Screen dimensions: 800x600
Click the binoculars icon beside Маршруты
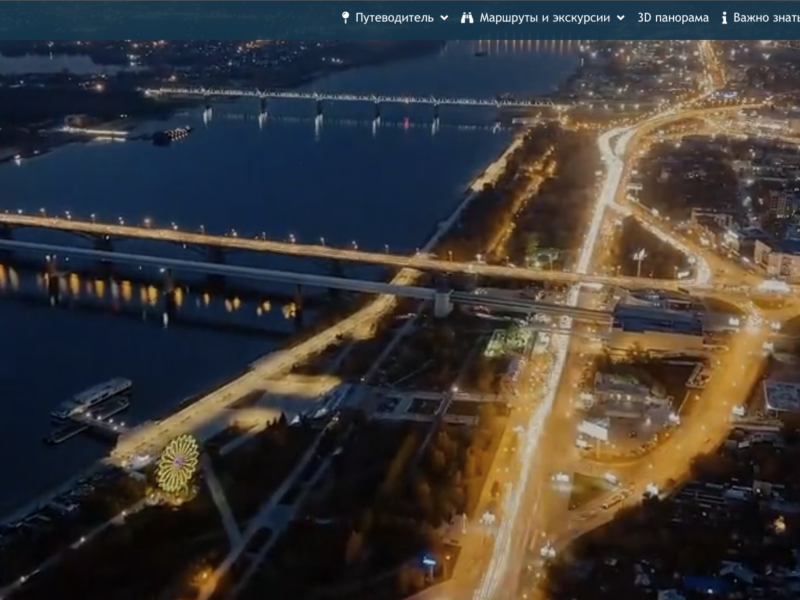click(x=467, y=18)
